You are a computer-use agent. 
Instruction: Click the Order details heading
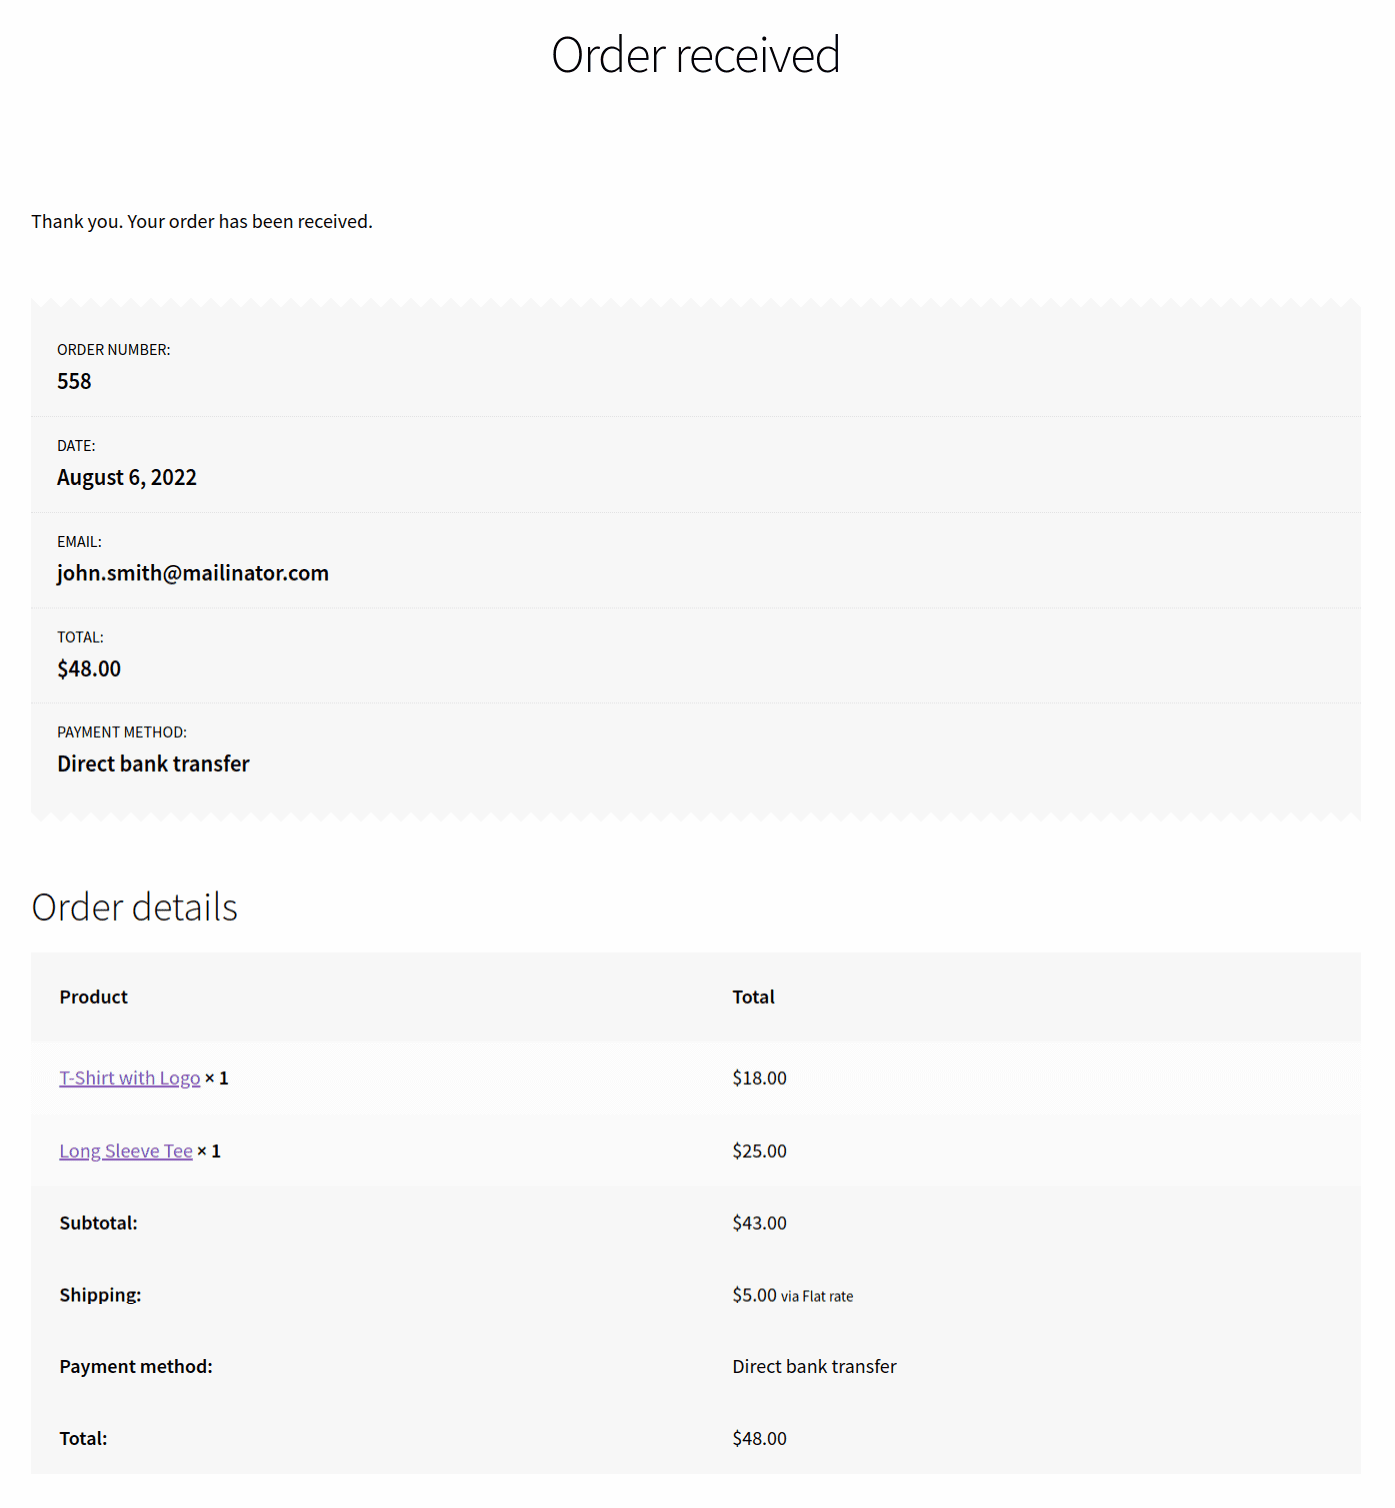(x=135, y=907)
